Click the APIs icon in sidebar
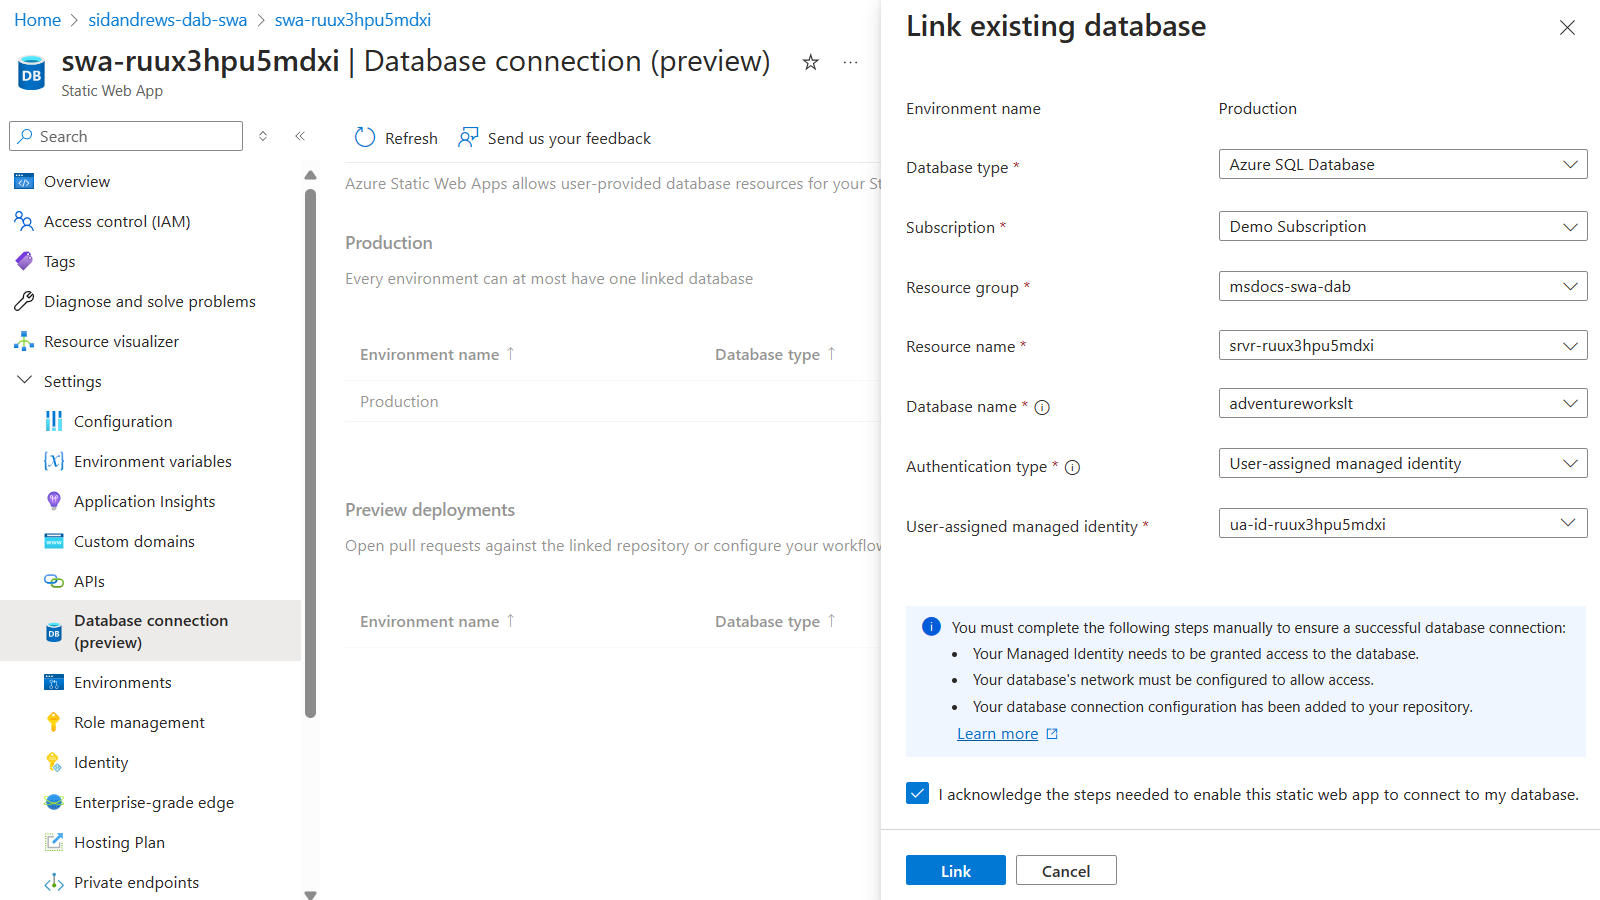The height and width of the screenshot is (900, 1600). (54, 581)
